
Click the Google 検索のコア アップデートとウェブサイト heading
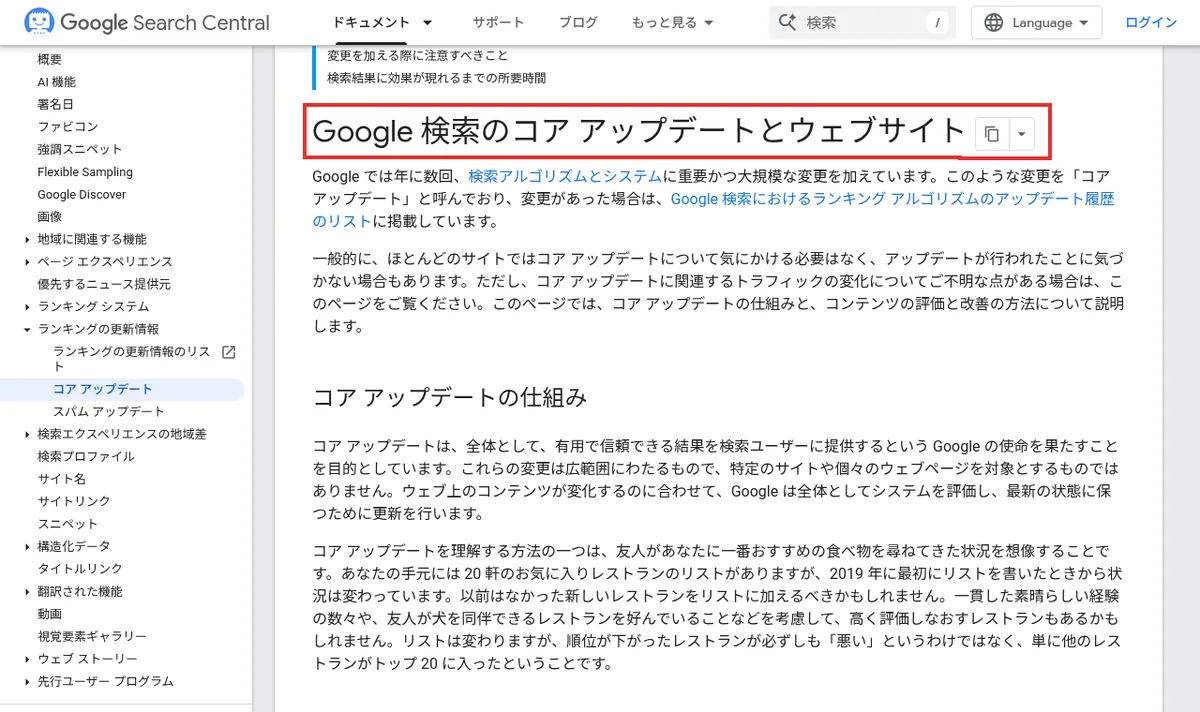pyautogui.click(x=639, y=131)
